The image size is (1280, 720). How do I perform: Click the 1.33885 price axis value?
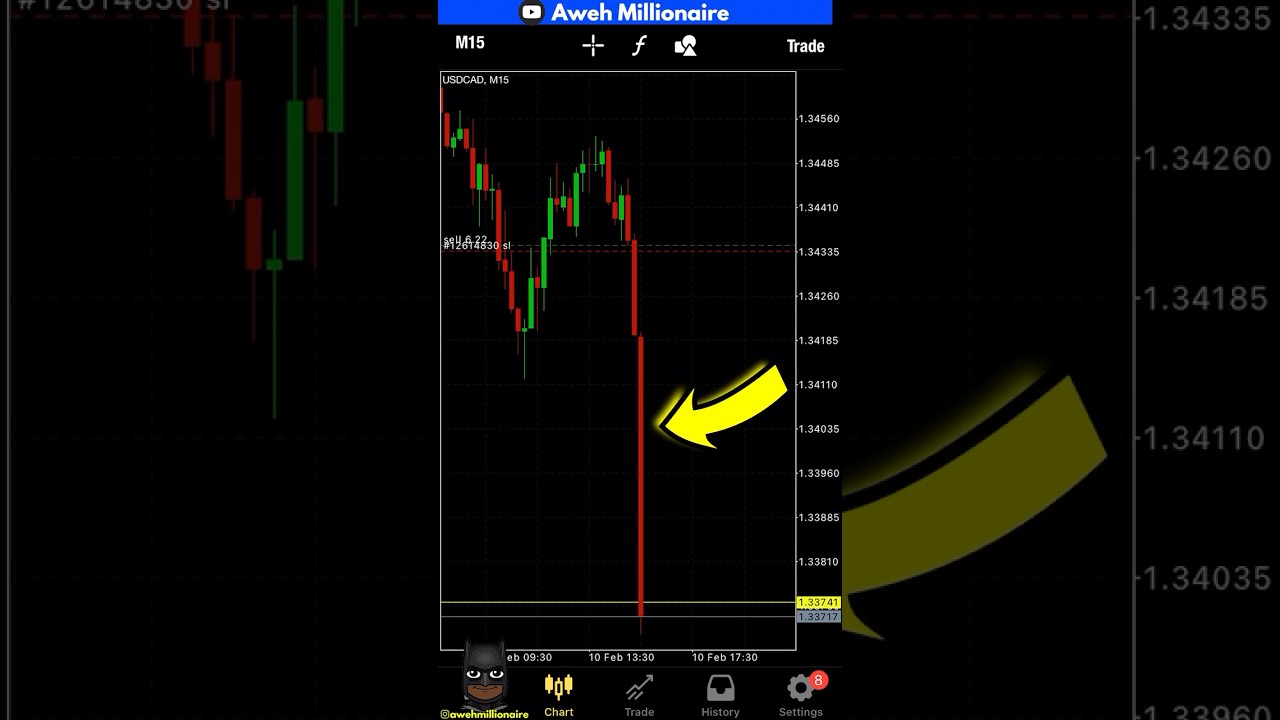pos(818,518)
